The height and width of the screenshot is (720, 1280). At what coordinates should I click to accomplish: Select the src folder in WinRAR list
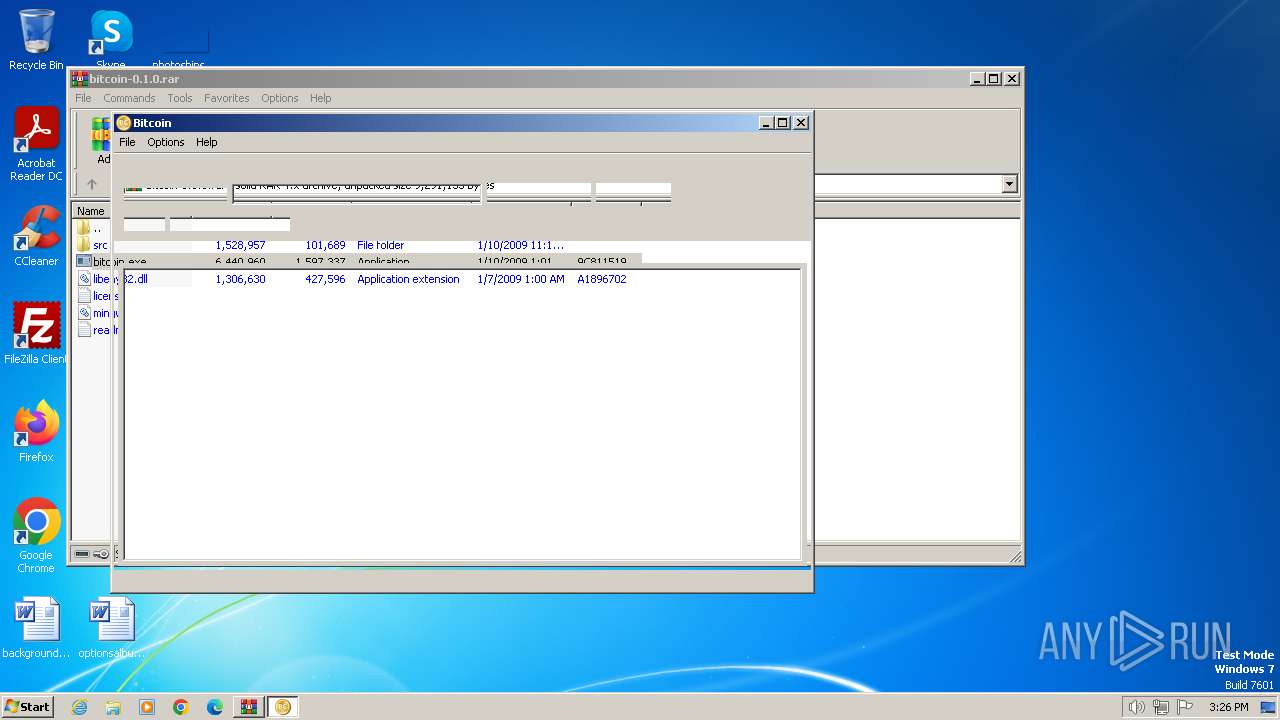coord(92,245)
